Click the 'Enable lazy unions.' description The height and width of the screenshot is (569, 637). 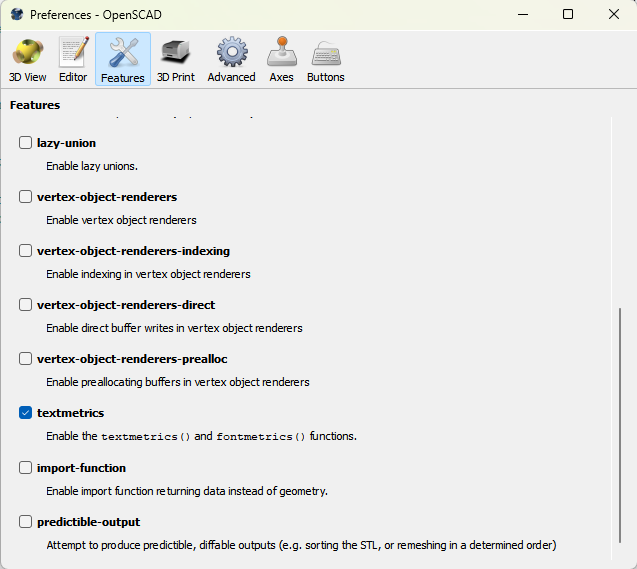click(x=92, y=166)
